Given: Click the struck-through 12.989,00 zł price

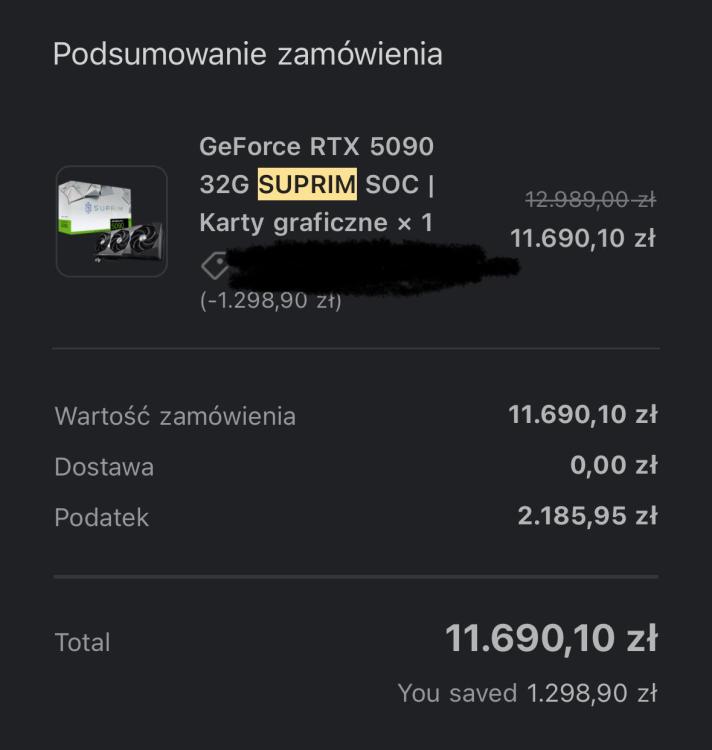Looking at the screenshot, I should pyautogui.click(x=590, y=200).
